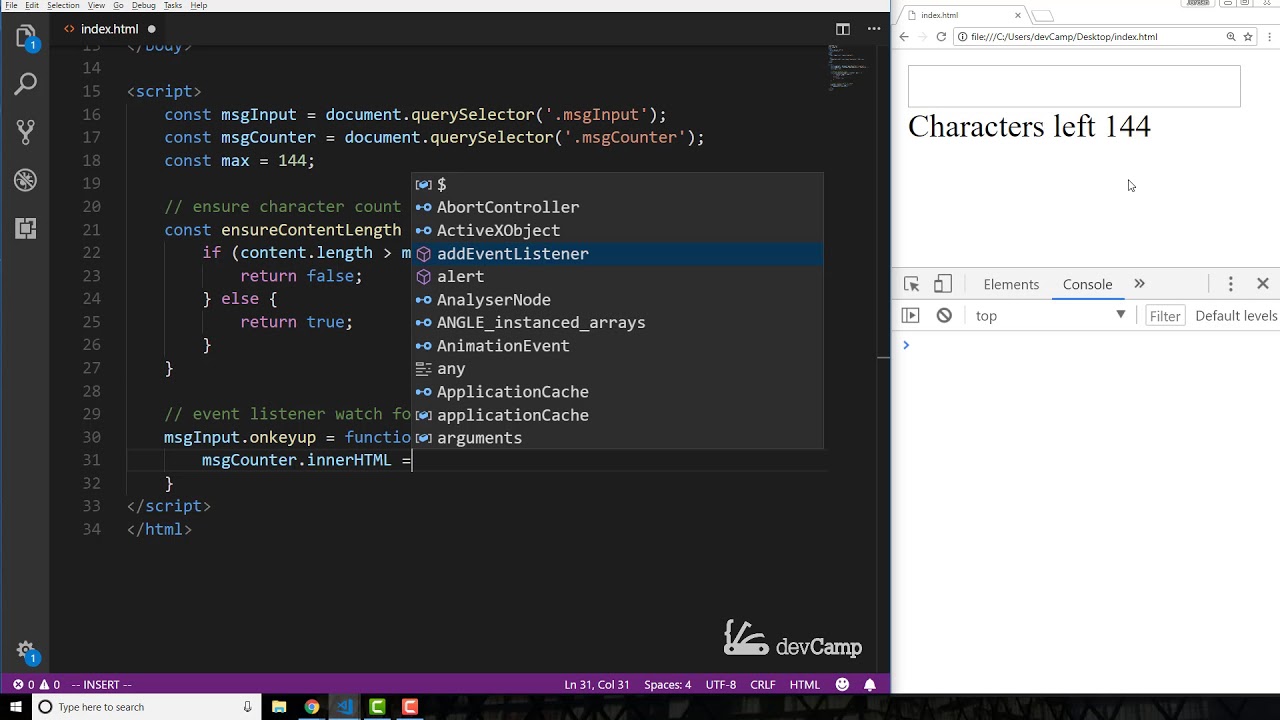Image resolution: width=1280 pixels, height=720 pixels.
Task: Change language mode via HTML in status bar
Action: coord(805,685)
